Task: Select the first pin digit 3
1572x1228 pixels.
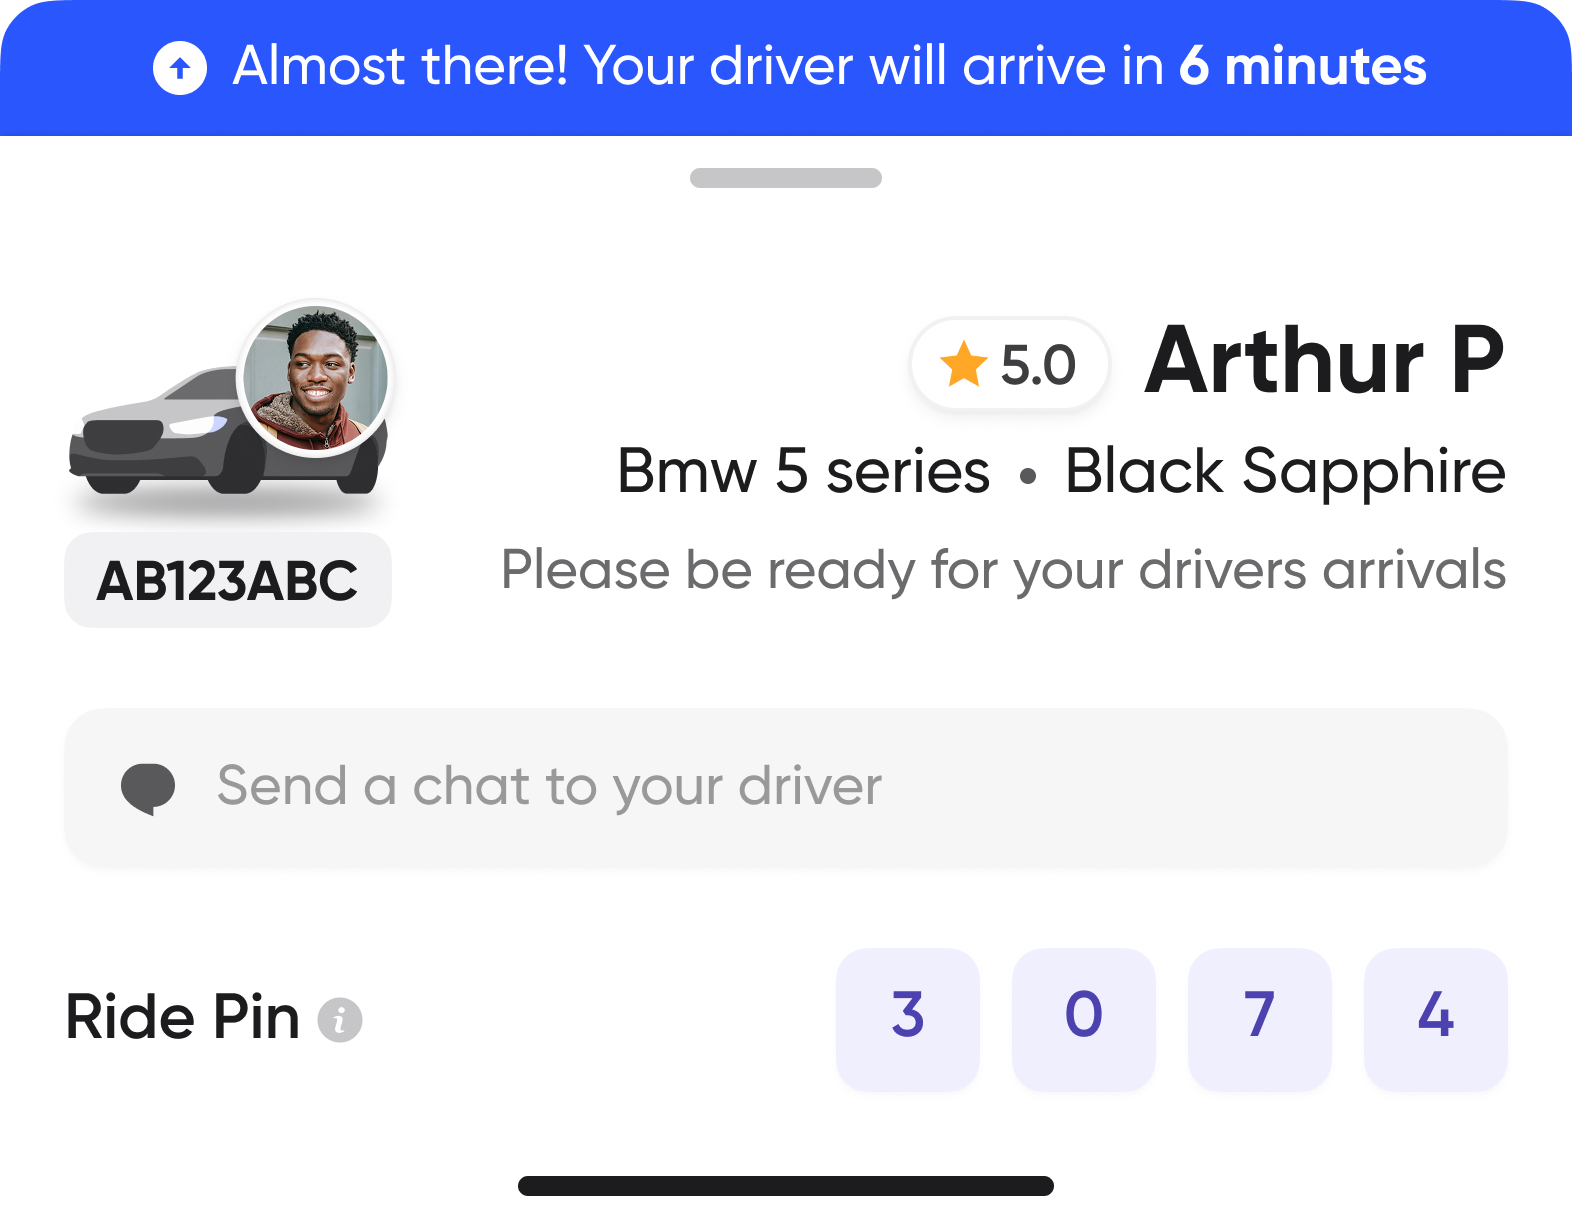Action: coord(908,1018)
